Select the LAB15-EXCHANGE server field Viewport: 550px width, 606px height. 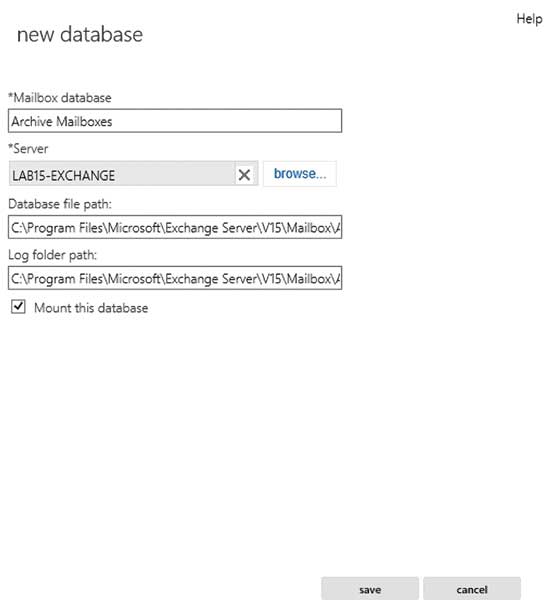tap(122, 175)
